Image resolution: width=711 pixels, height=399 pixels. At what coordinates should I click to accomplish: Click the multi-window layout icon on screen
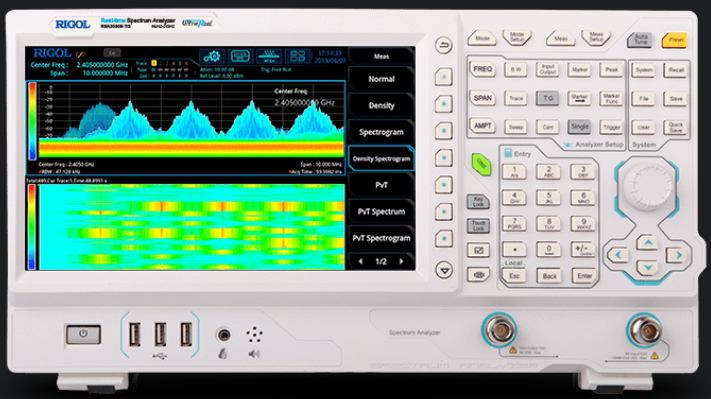297,57
